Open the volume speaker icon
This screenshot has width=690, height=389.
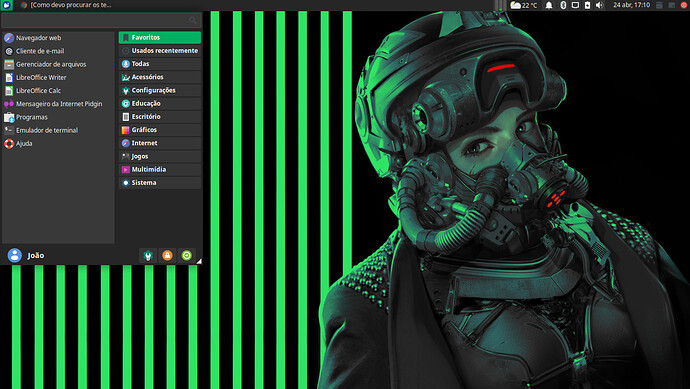[x=599, y=5]
